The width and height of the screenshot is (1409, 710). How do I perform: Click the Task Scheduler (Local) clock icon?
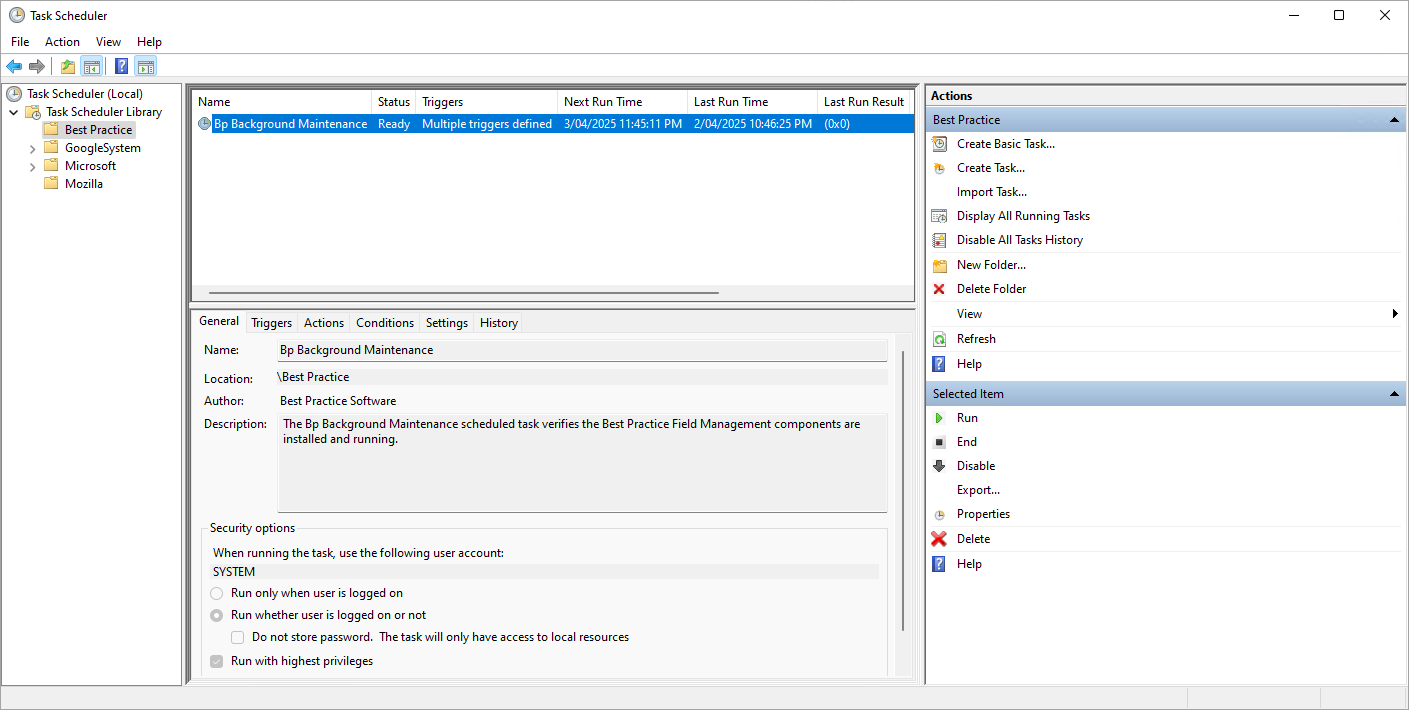(x=14, y=94)
